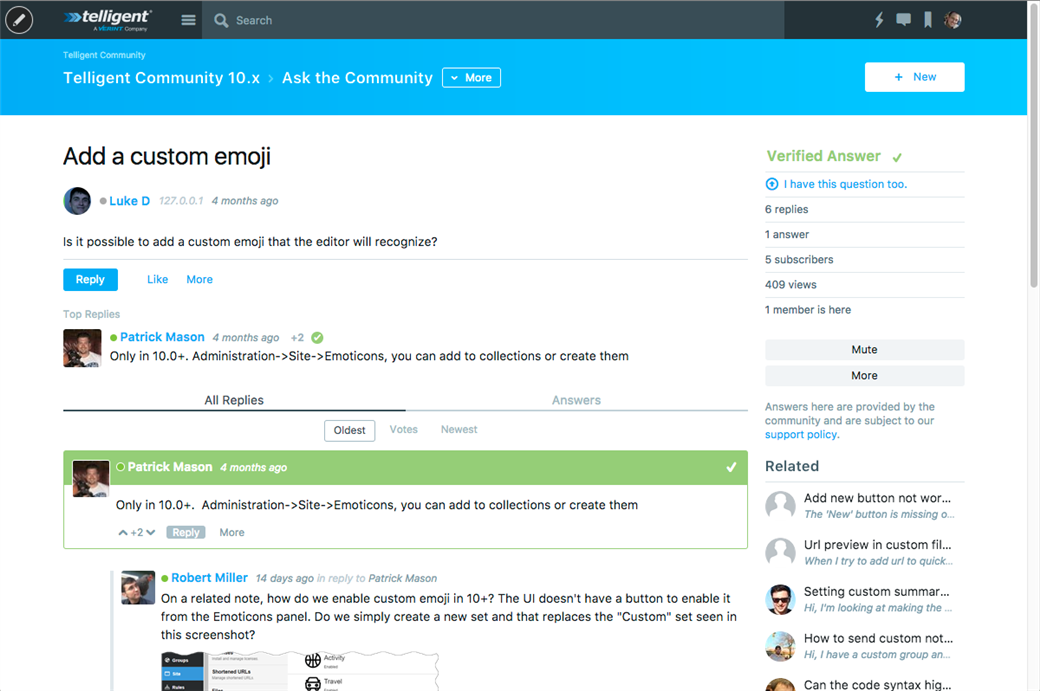
Task: Open the conversations chat bubble icon
Action: pyautogui.click(x=903, y=19)
